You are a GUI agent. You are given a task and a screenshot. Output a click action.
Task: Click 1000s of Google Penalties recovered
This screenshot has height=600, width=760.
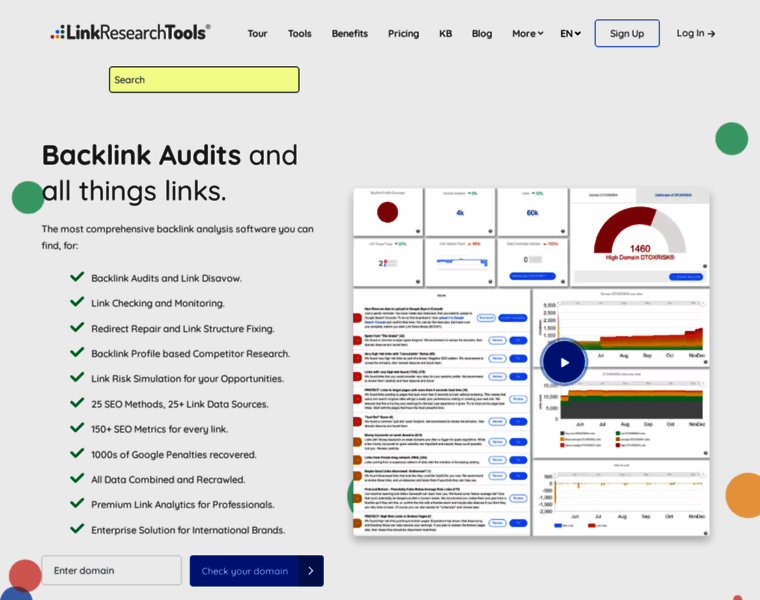coord(174,455)
